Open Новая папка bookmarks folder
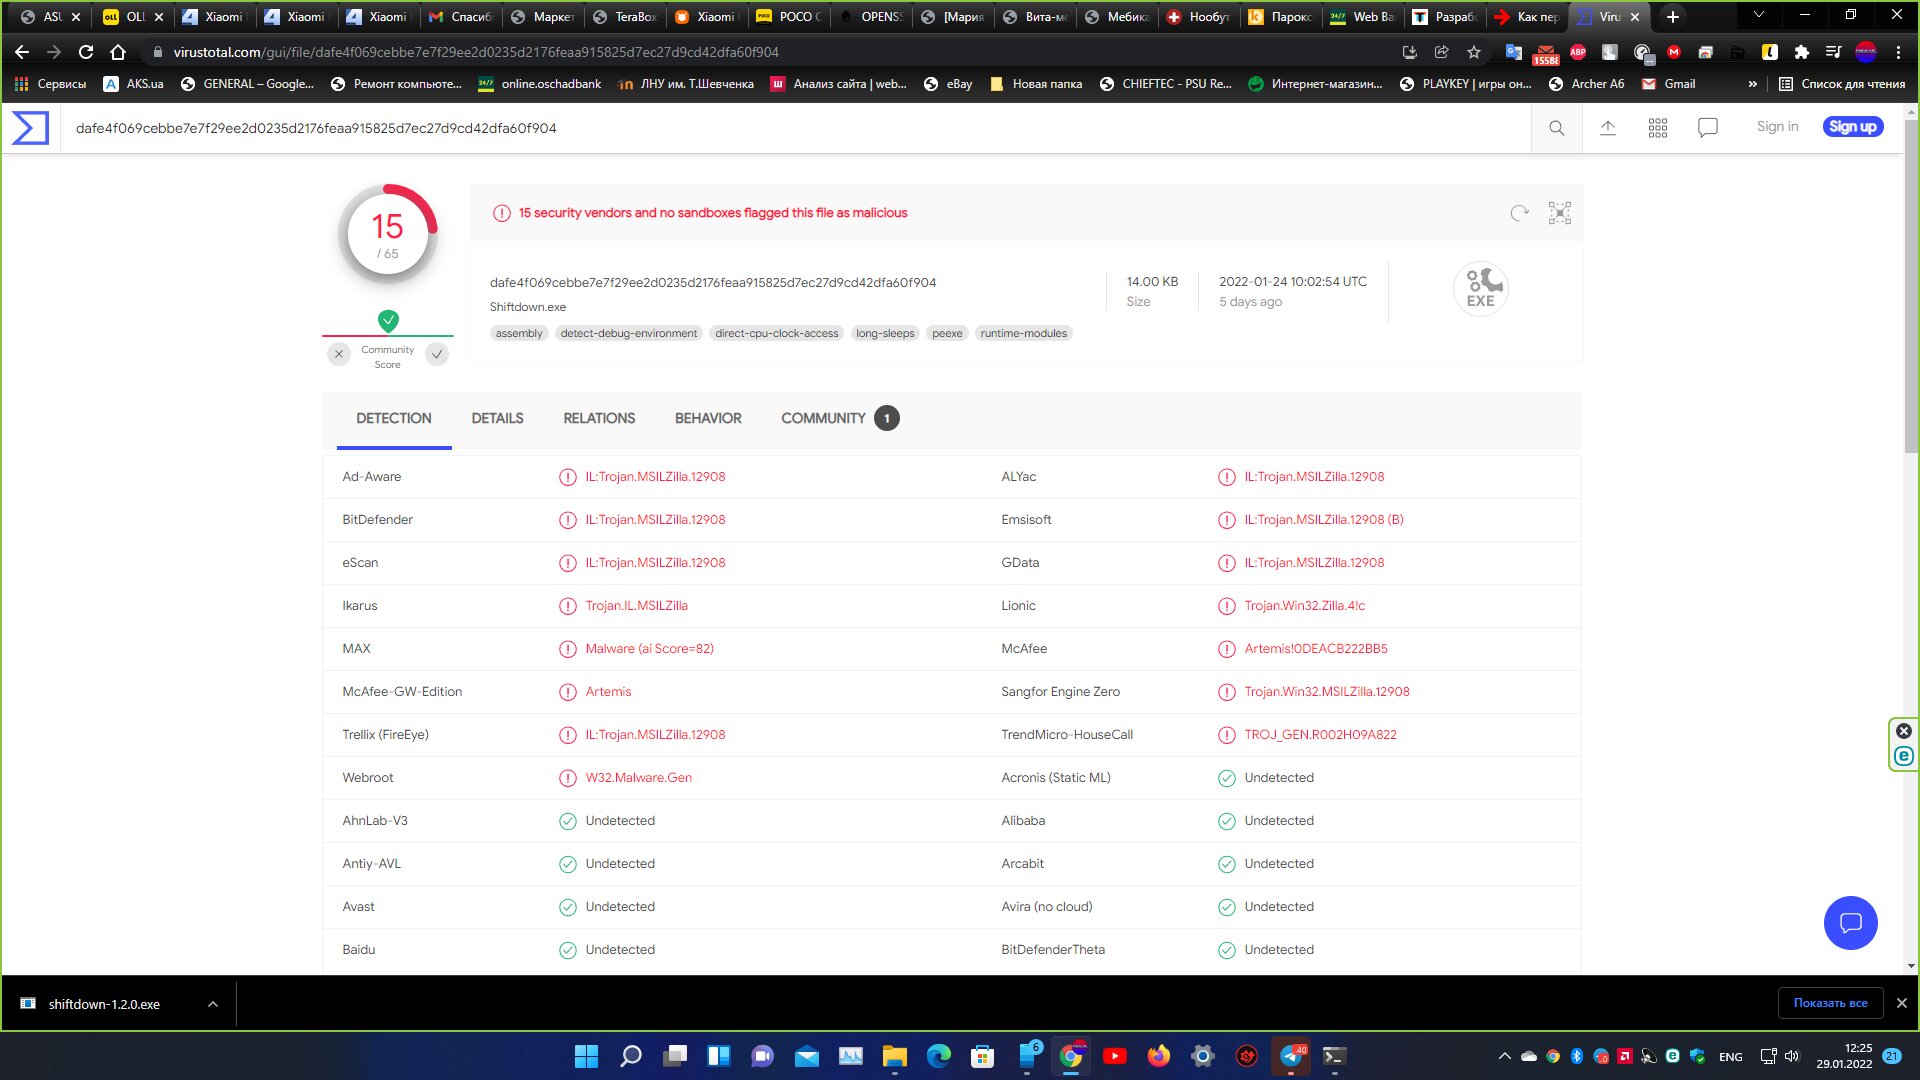 pos(1036,84)
